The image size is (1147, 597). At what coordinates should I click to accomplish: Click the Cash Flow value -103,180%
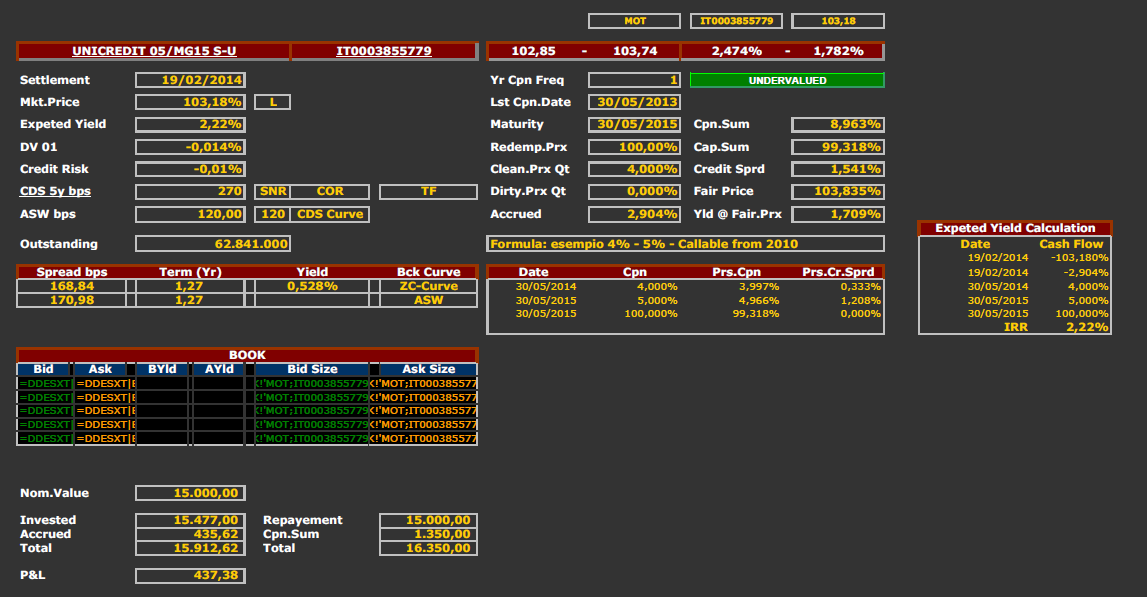pos(1079,258)
